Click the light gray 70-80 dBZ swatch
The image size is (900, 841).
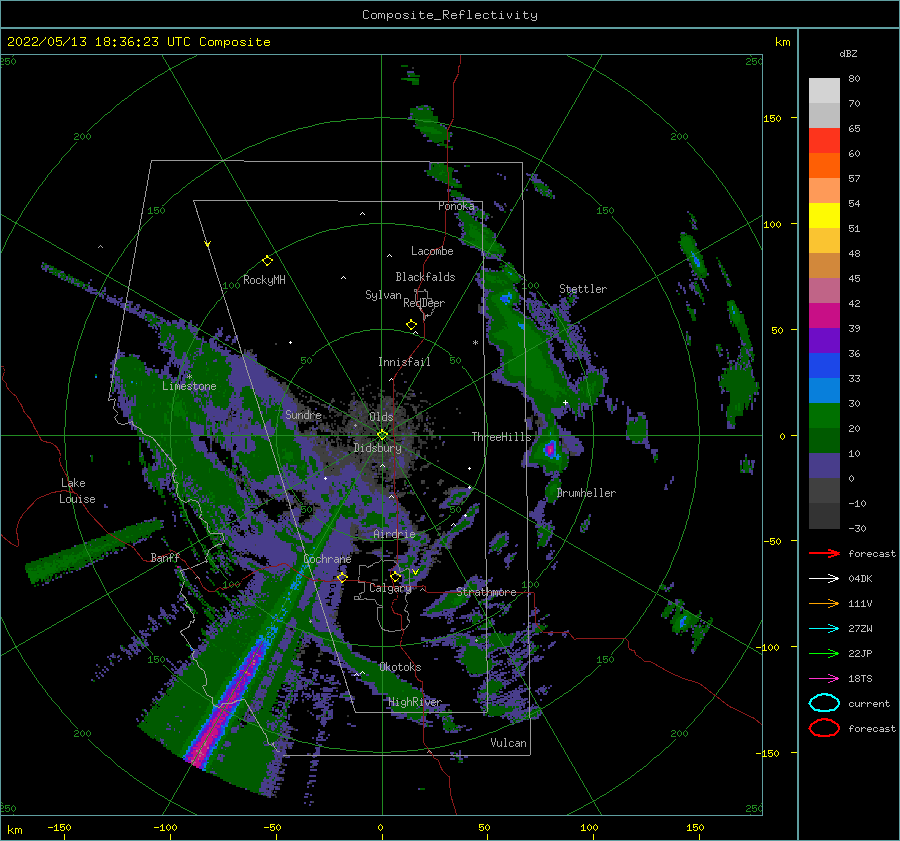pos(824,91)
